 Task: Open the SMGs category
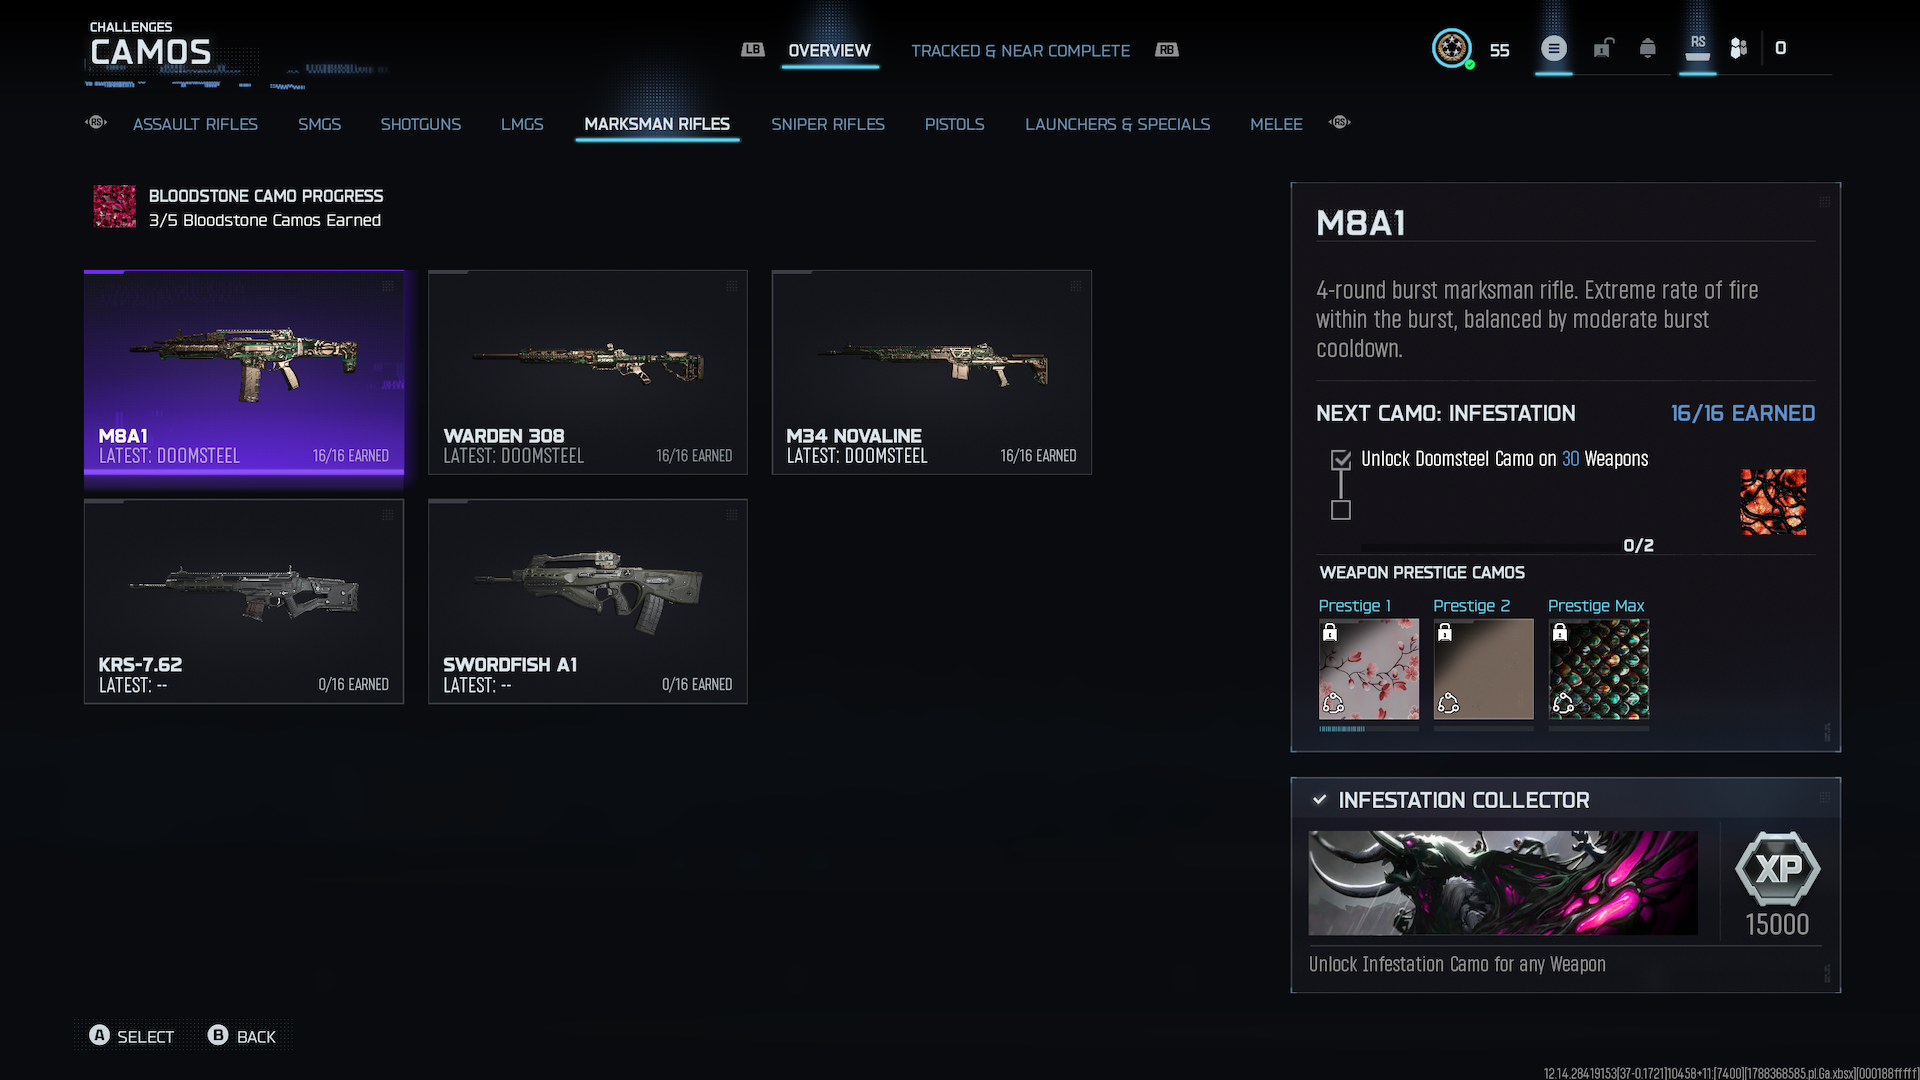point(319,124)
